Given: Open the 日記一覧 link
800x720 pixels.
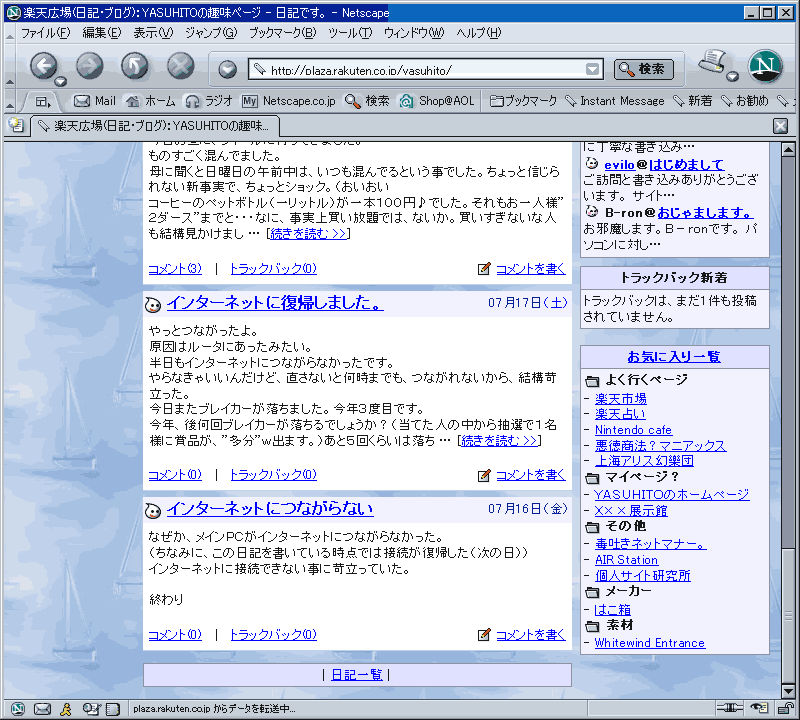Looking at the screenshot, I should [x=357, y=675].
